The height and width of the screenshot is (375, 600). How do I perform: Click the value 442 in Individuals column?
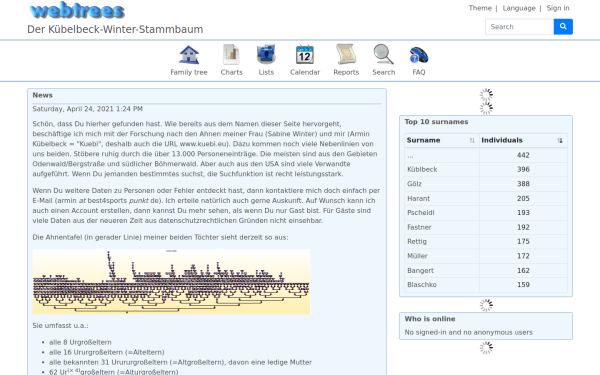click(x=523, y=155)
